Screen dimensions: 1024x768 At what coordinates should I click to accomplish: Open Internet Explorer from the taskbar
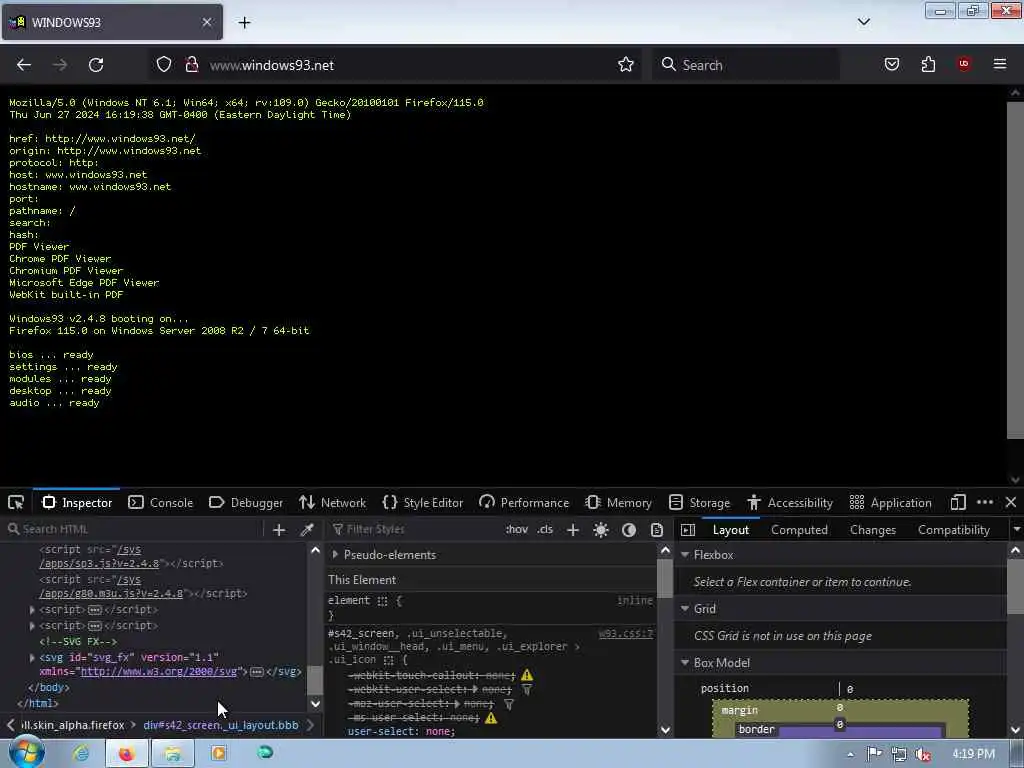(x=81, y=753)
